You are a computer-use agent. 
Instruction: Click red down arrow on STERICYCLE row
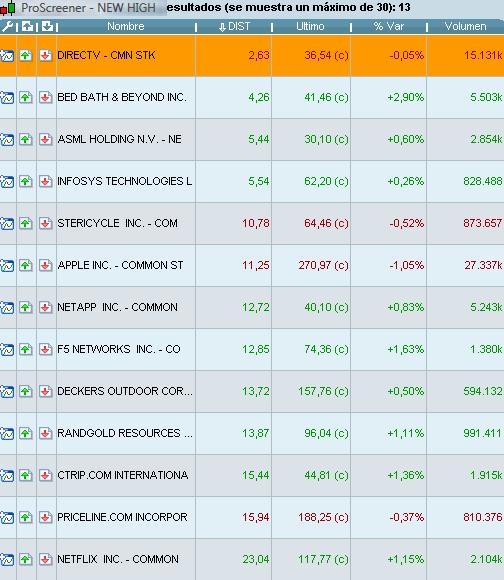45,223
